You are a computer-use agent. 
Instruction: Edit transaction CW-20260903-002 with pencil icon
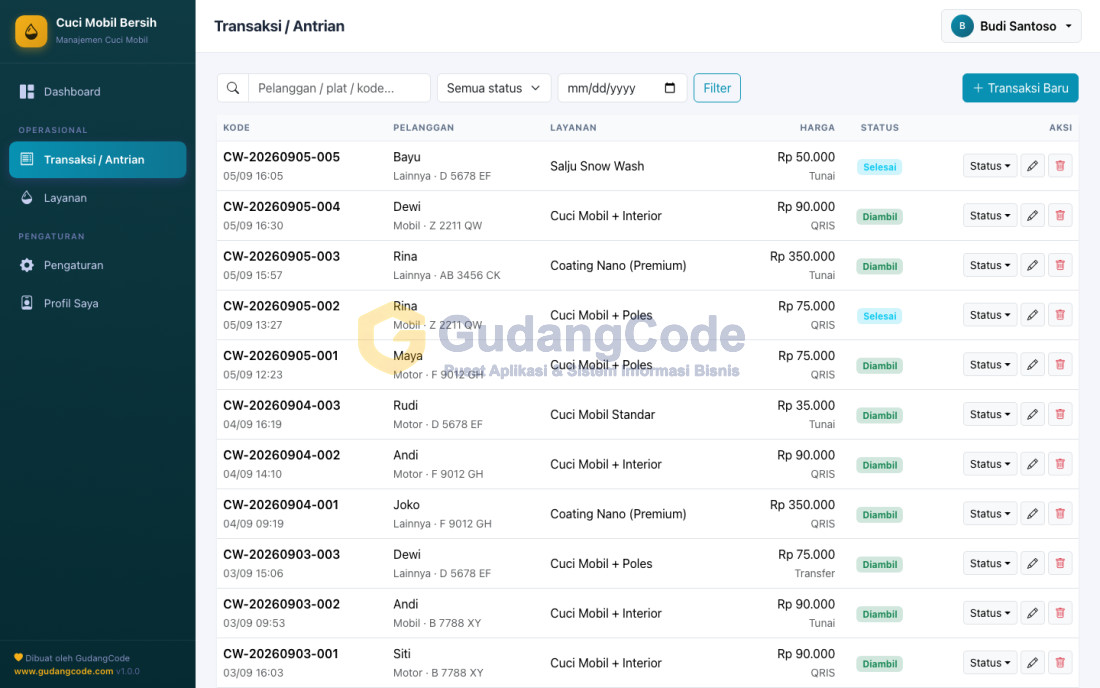(x=1032, y=613)
